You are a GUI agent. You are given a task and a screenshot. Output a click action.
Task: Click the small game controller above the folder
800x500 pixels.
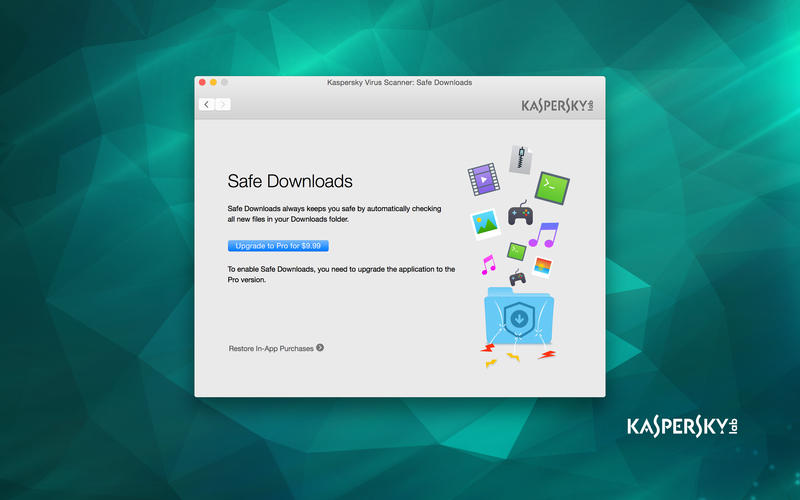pyautogui.click(x=517, y=278)
